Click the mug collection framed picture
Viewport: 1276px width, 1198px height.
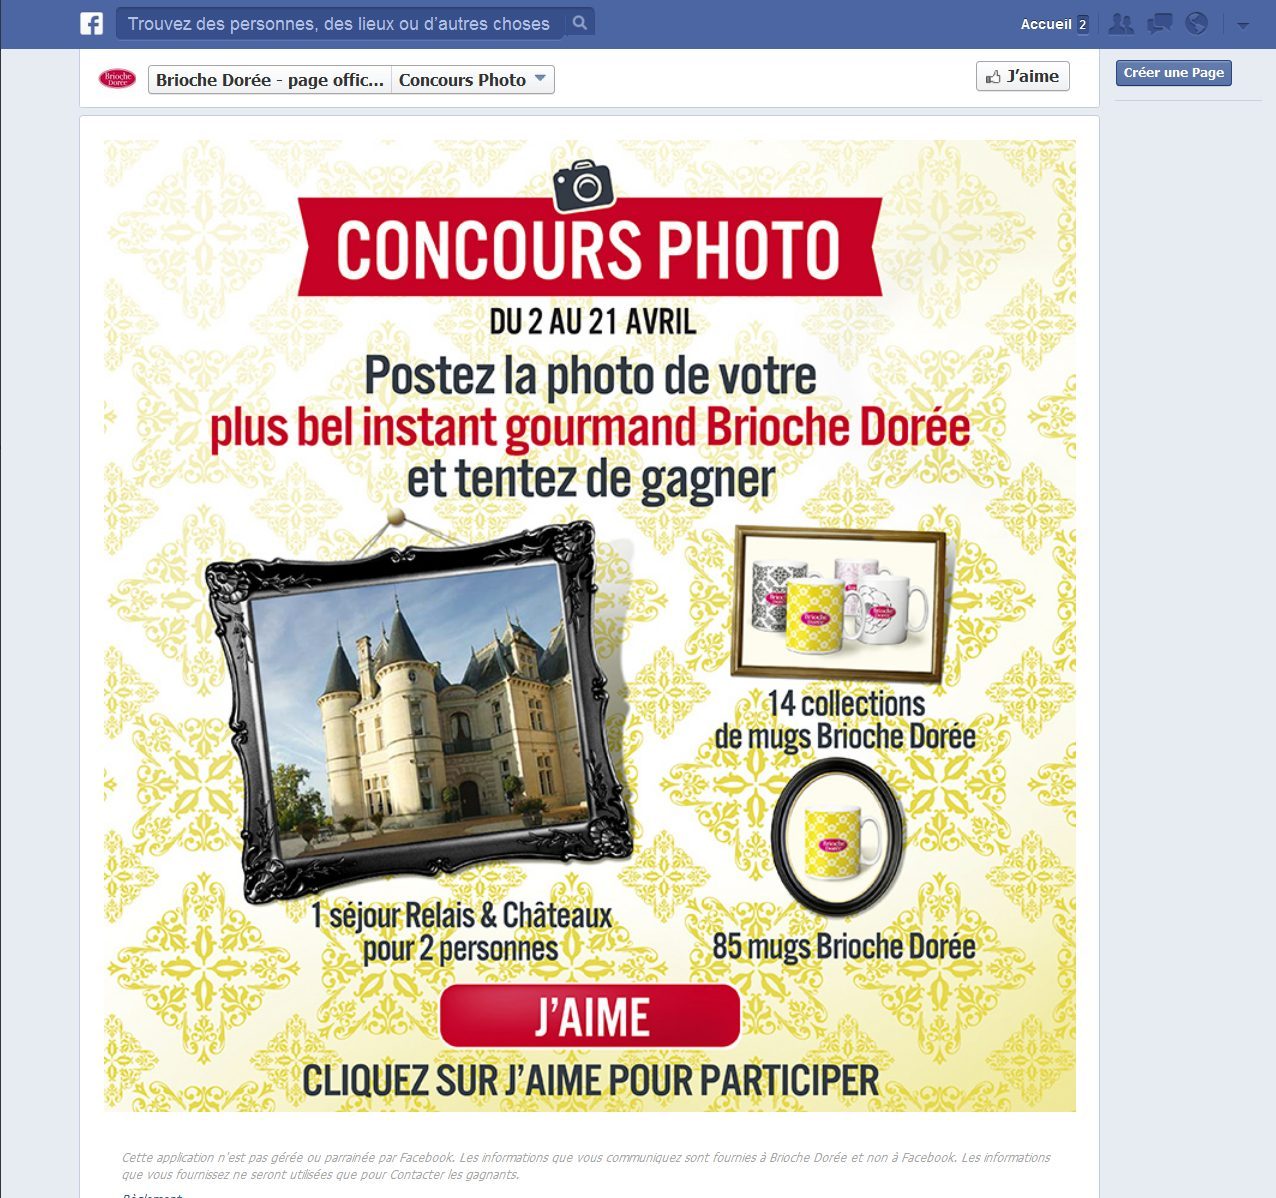pyautogui.click(x=840, y=603)
